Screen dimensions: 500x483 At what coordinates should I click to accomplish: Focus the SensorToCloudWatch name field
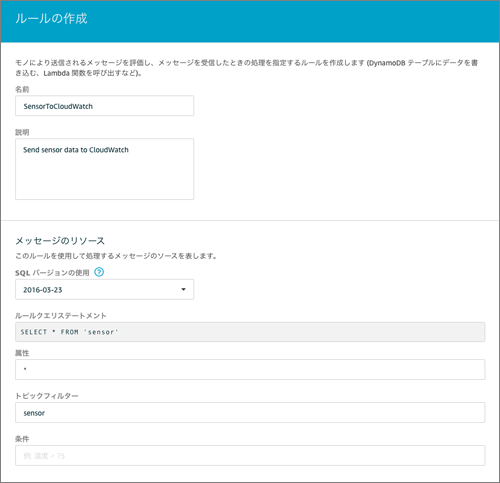coord(104,106)
